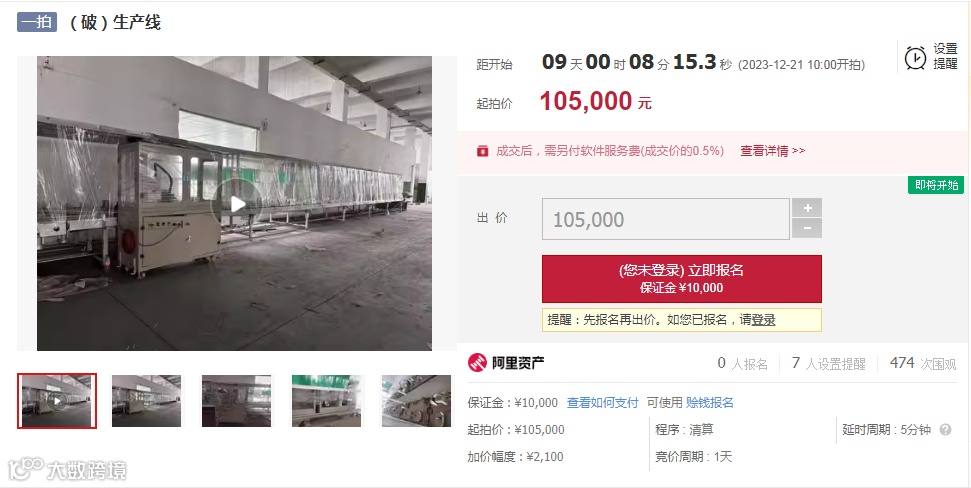
Task: Decrease bid with the minus button
Action: point(807,229)
